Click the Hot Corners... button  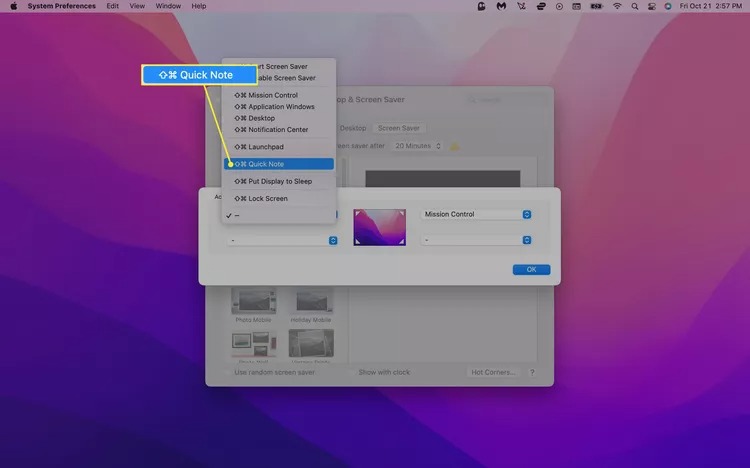click(493, 372)
